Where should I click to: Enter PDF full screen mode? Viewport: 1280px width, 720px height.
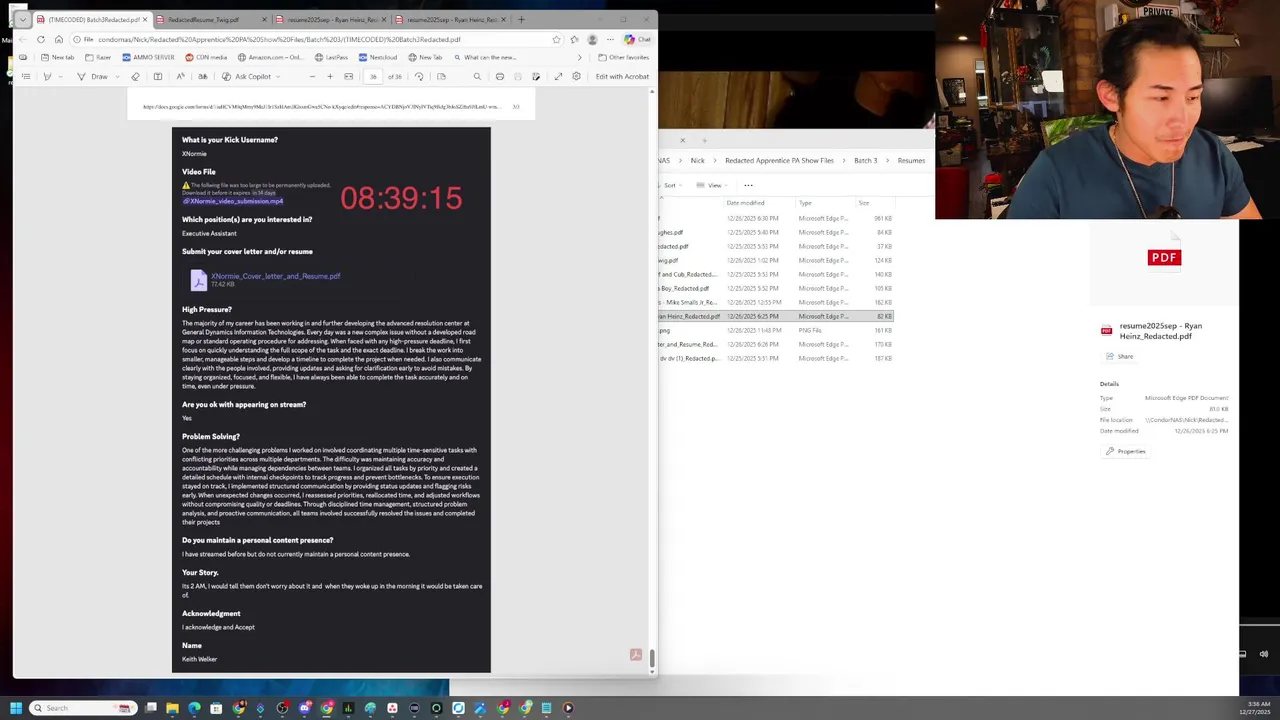click(558, 76)
